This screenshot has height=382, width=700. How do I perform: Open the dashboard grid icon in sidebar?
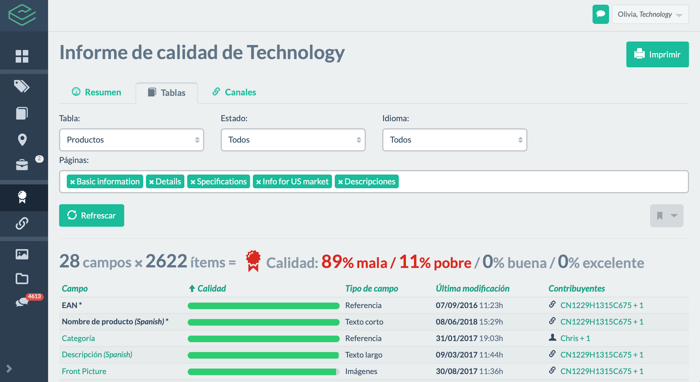[x=22, y=56]
